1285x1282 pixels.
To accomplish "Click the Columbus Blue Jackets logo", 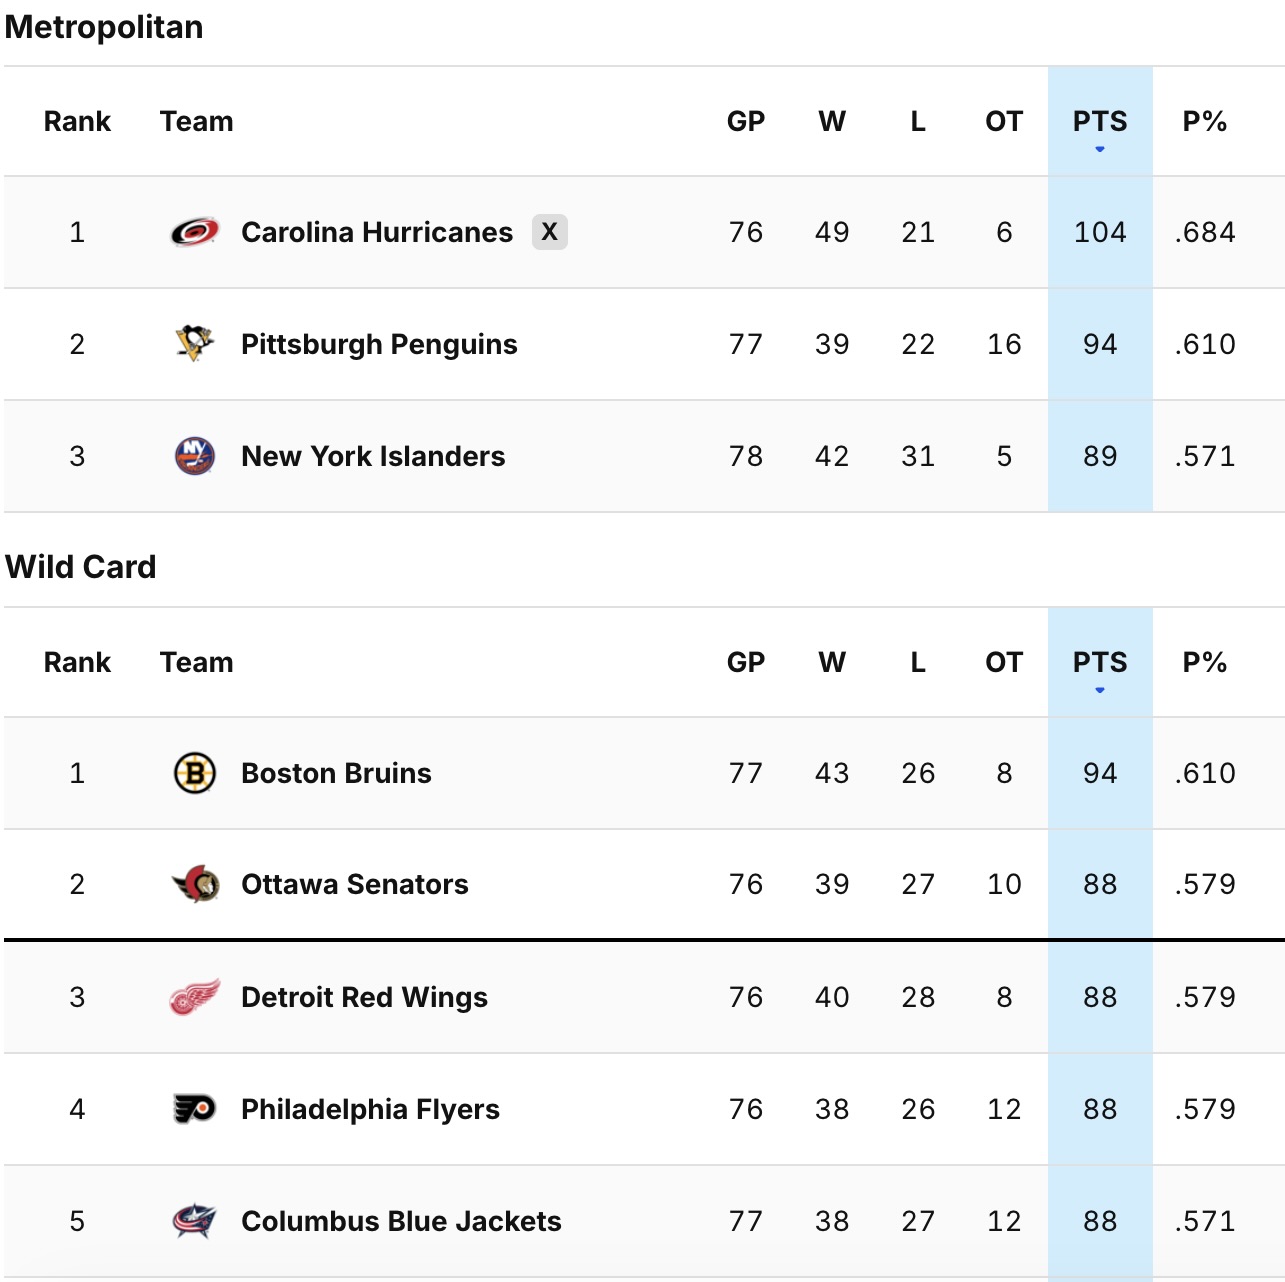I will [x=195, y=1221].
